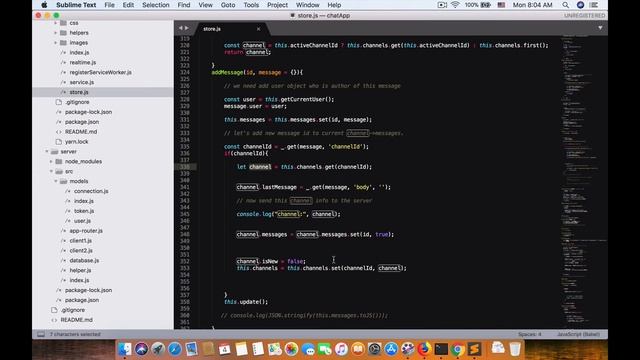Open Google Chrome in the Dock
Screen dimensions: 640x360
458,349
